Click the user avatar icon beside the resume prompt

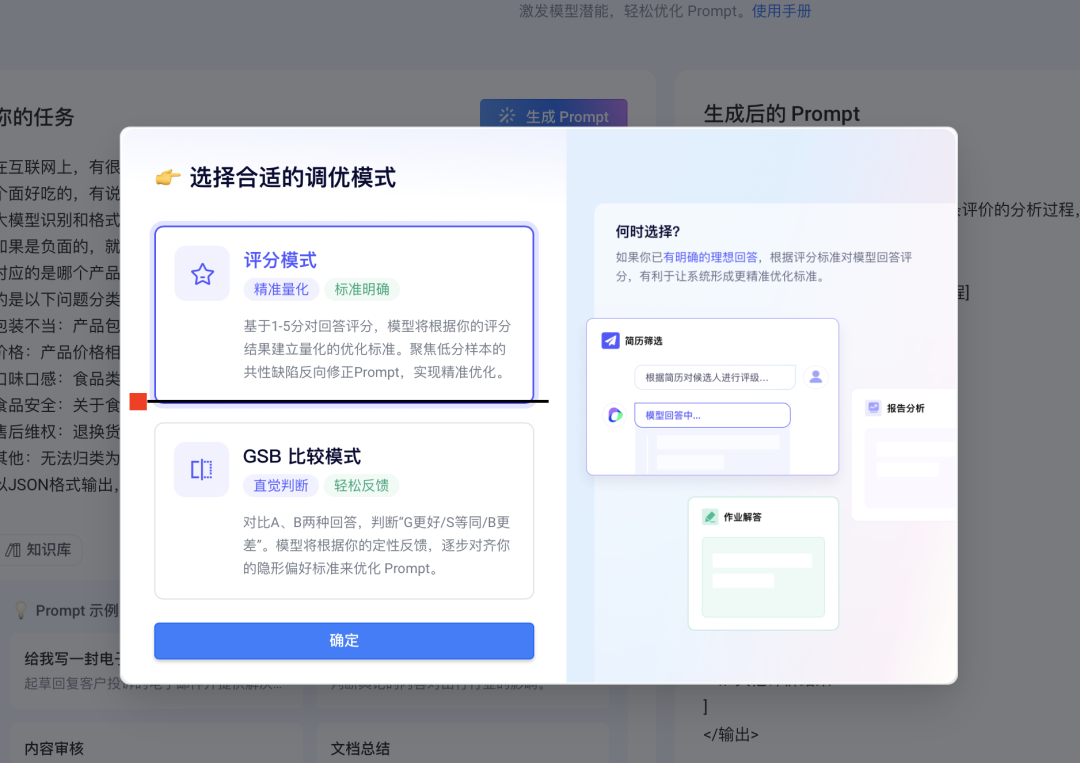click(x=815, y=376)
